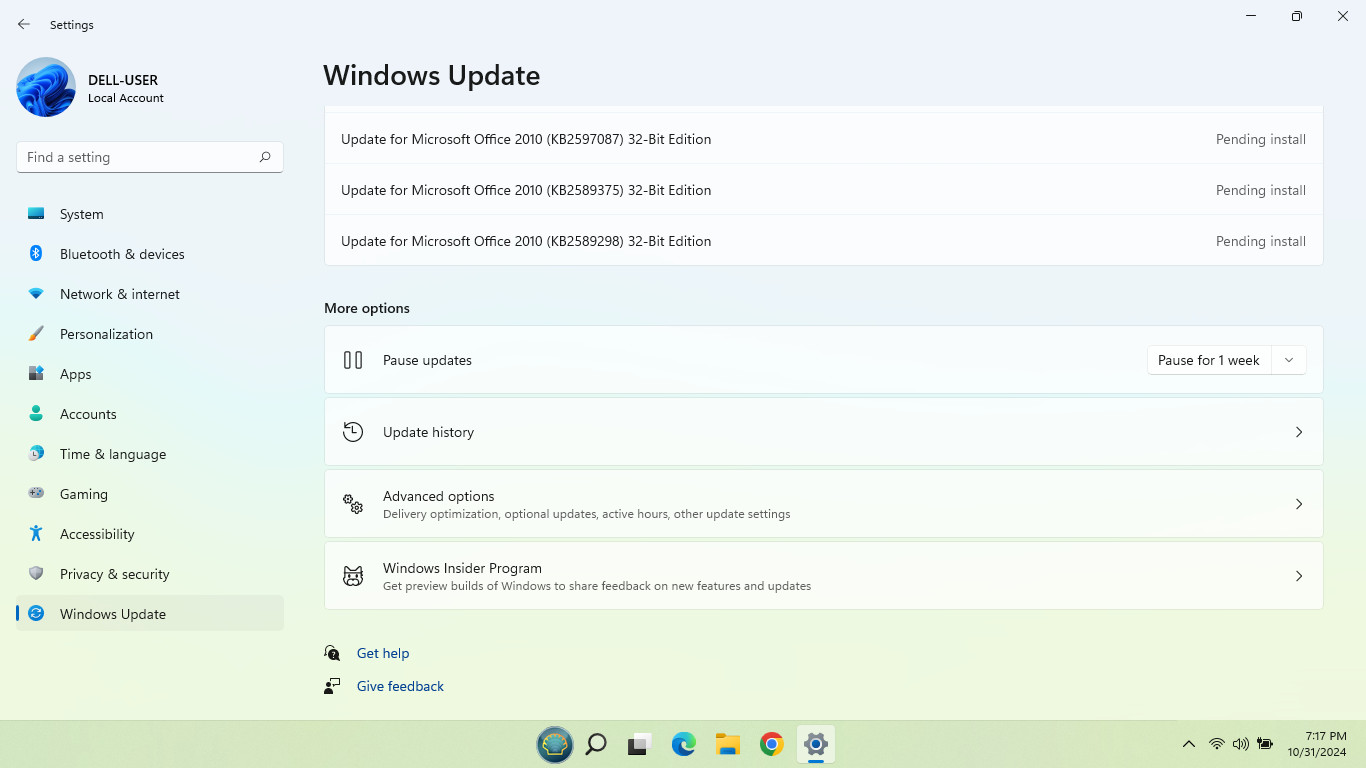Open Personalization settings
1366x768 pixels.
(150, 334)
